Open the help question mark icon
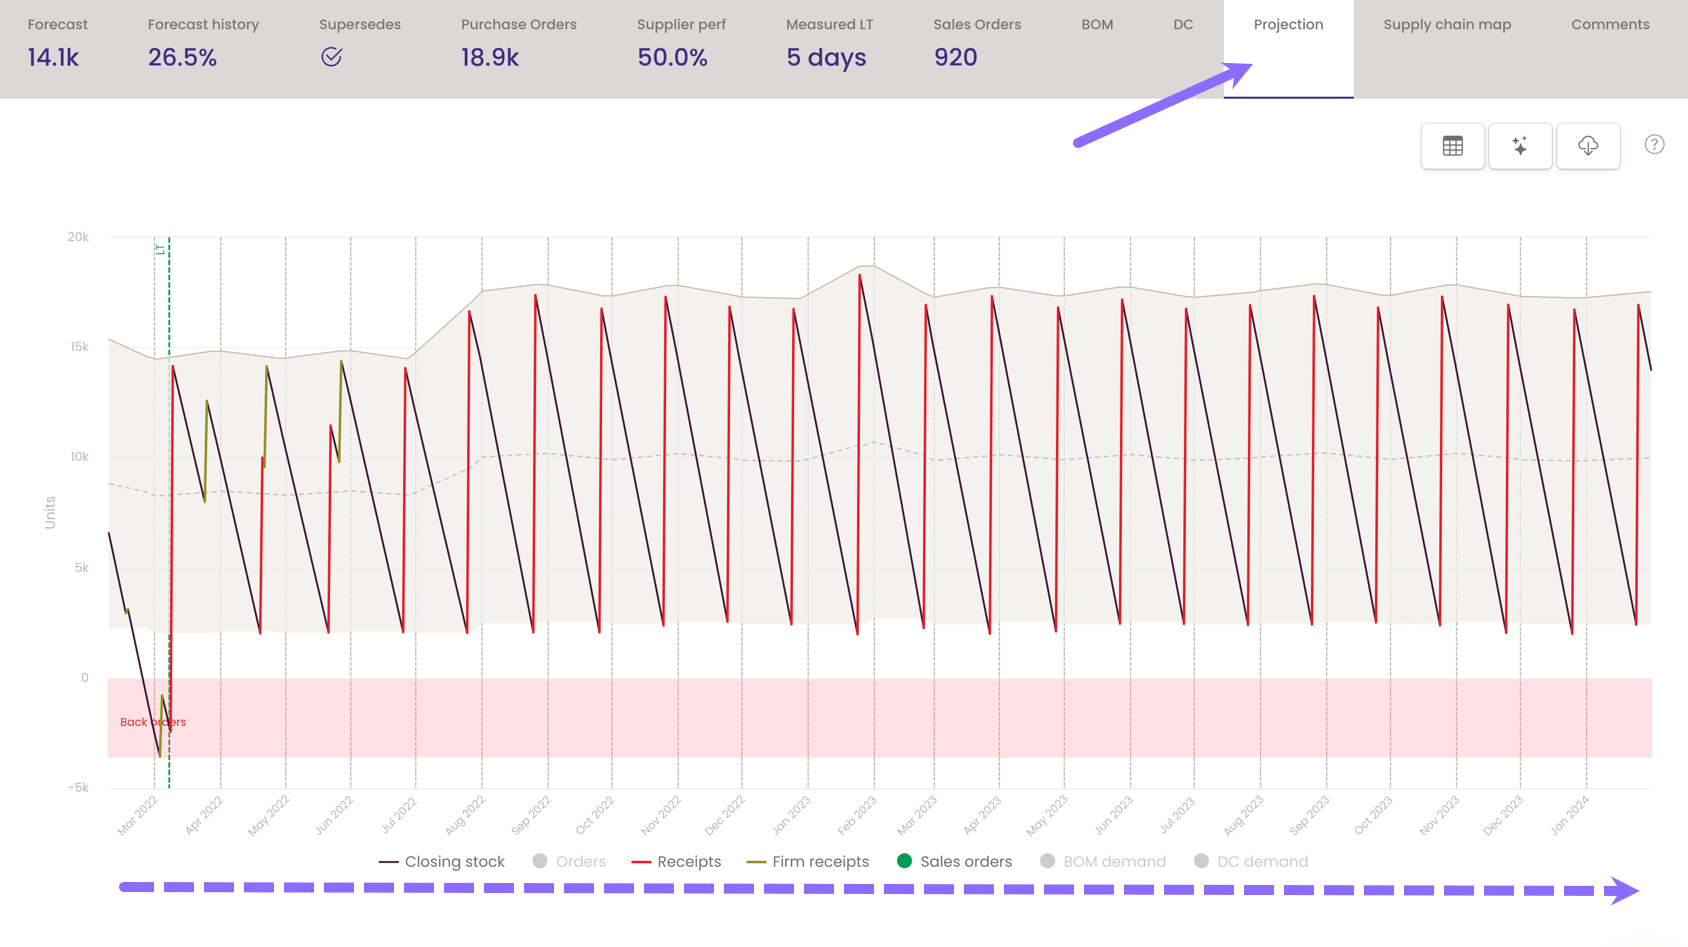Image resolution: width=1688 pixels, height=947 pixels. (x=1654, y=145)
